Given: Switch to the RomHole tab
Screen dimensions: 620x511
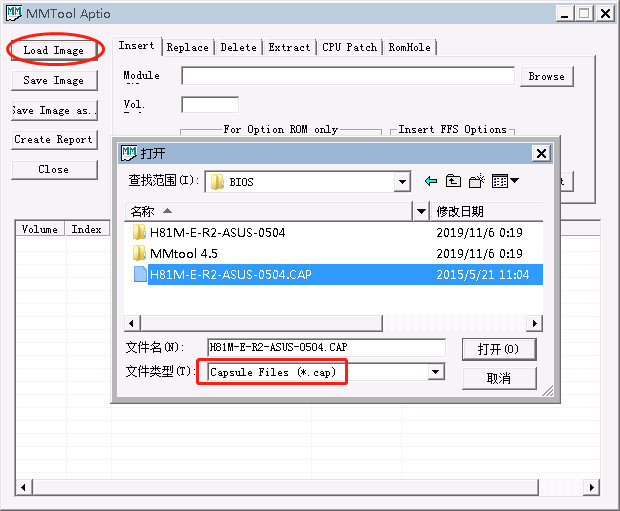Looking at the screenshot, I should tap(410, 47).
